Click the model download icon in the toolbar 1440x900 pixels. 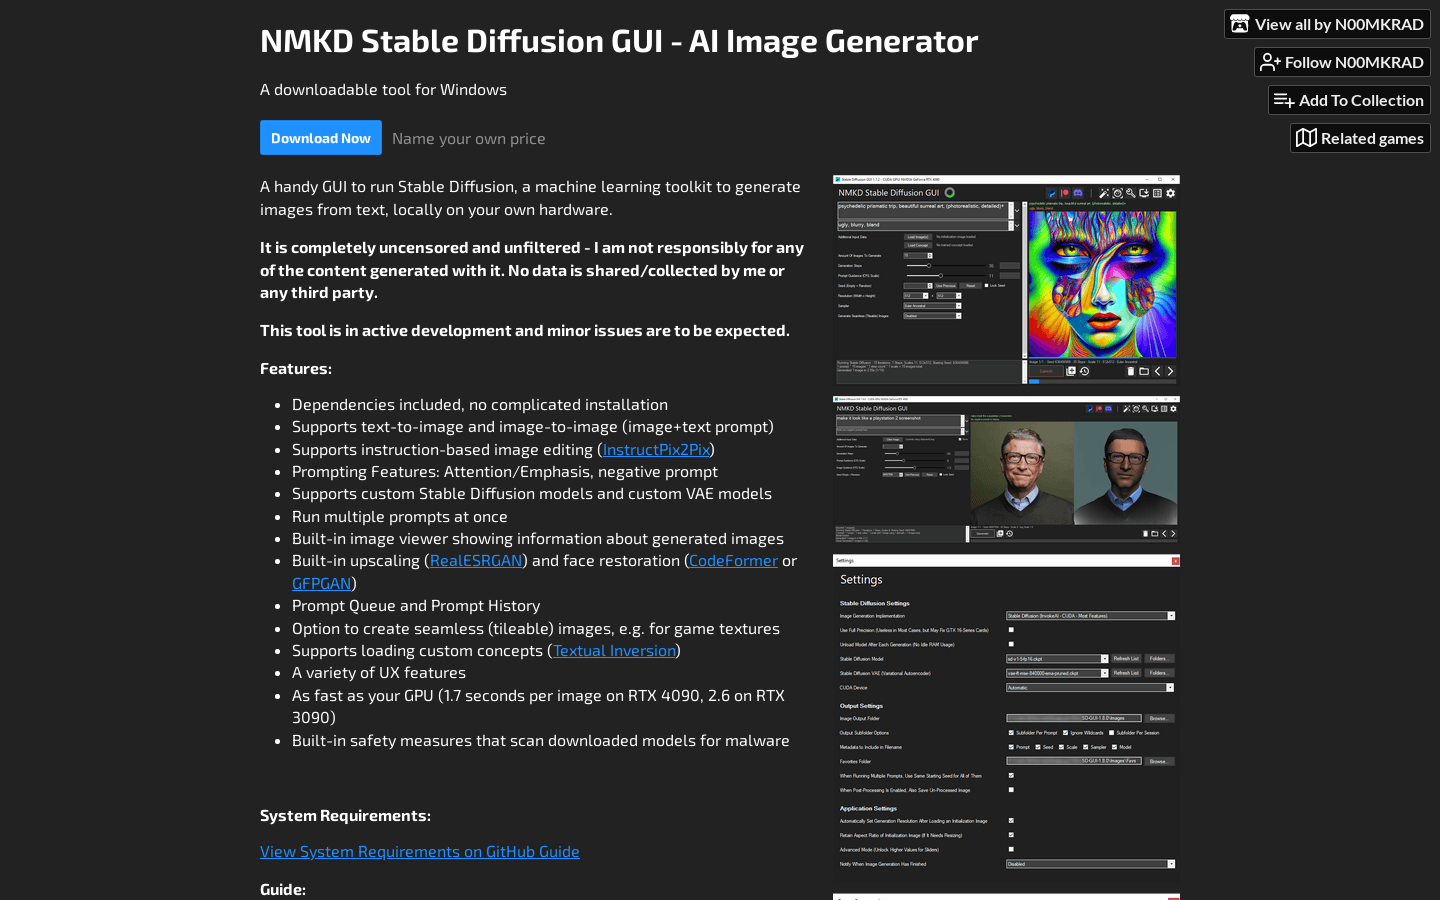(1145, 193)
